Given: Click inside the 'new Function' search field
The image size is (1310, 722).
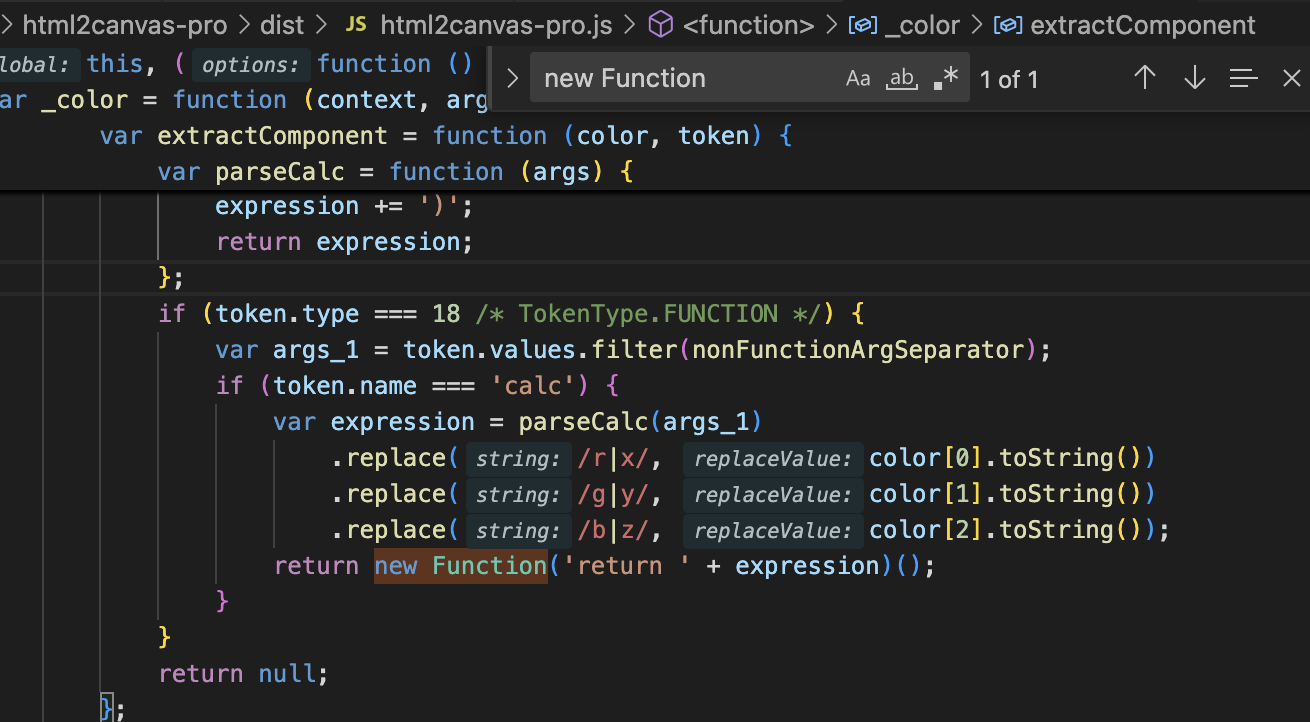Looking at the screenshot, I should tap(680, 78).
